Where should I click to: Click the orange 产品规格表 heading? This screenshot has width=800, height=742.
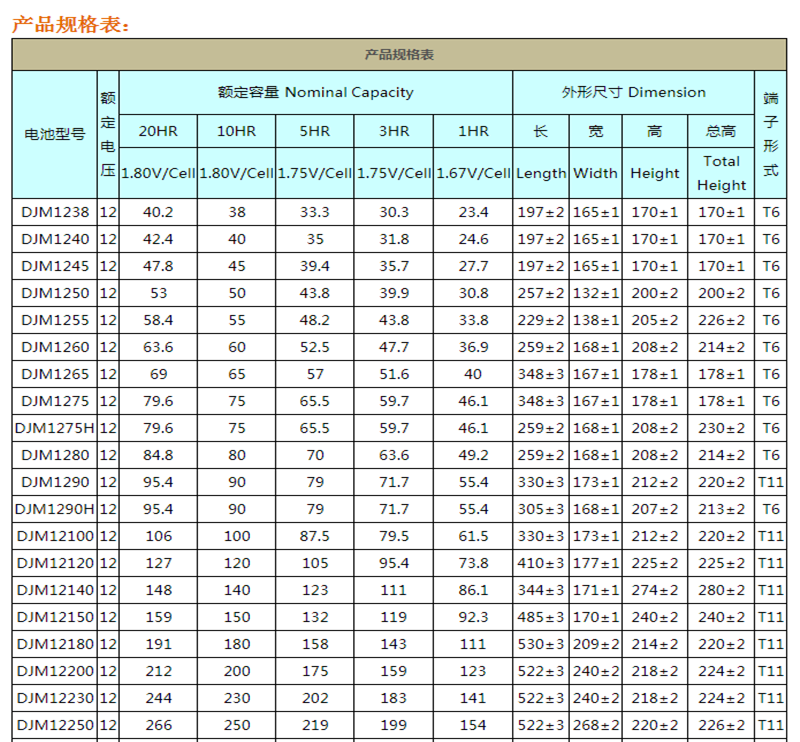(70, 24)
